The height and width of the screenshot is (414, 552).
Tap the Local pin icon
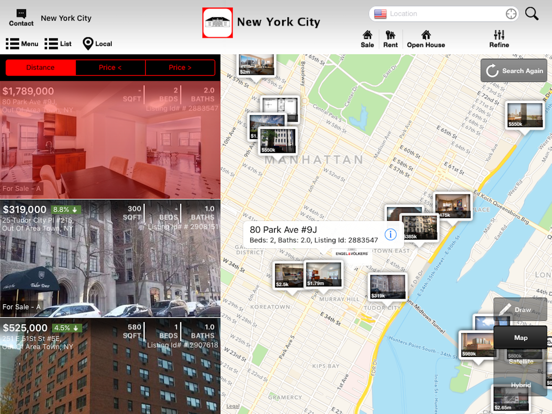[x=98, y=44]
